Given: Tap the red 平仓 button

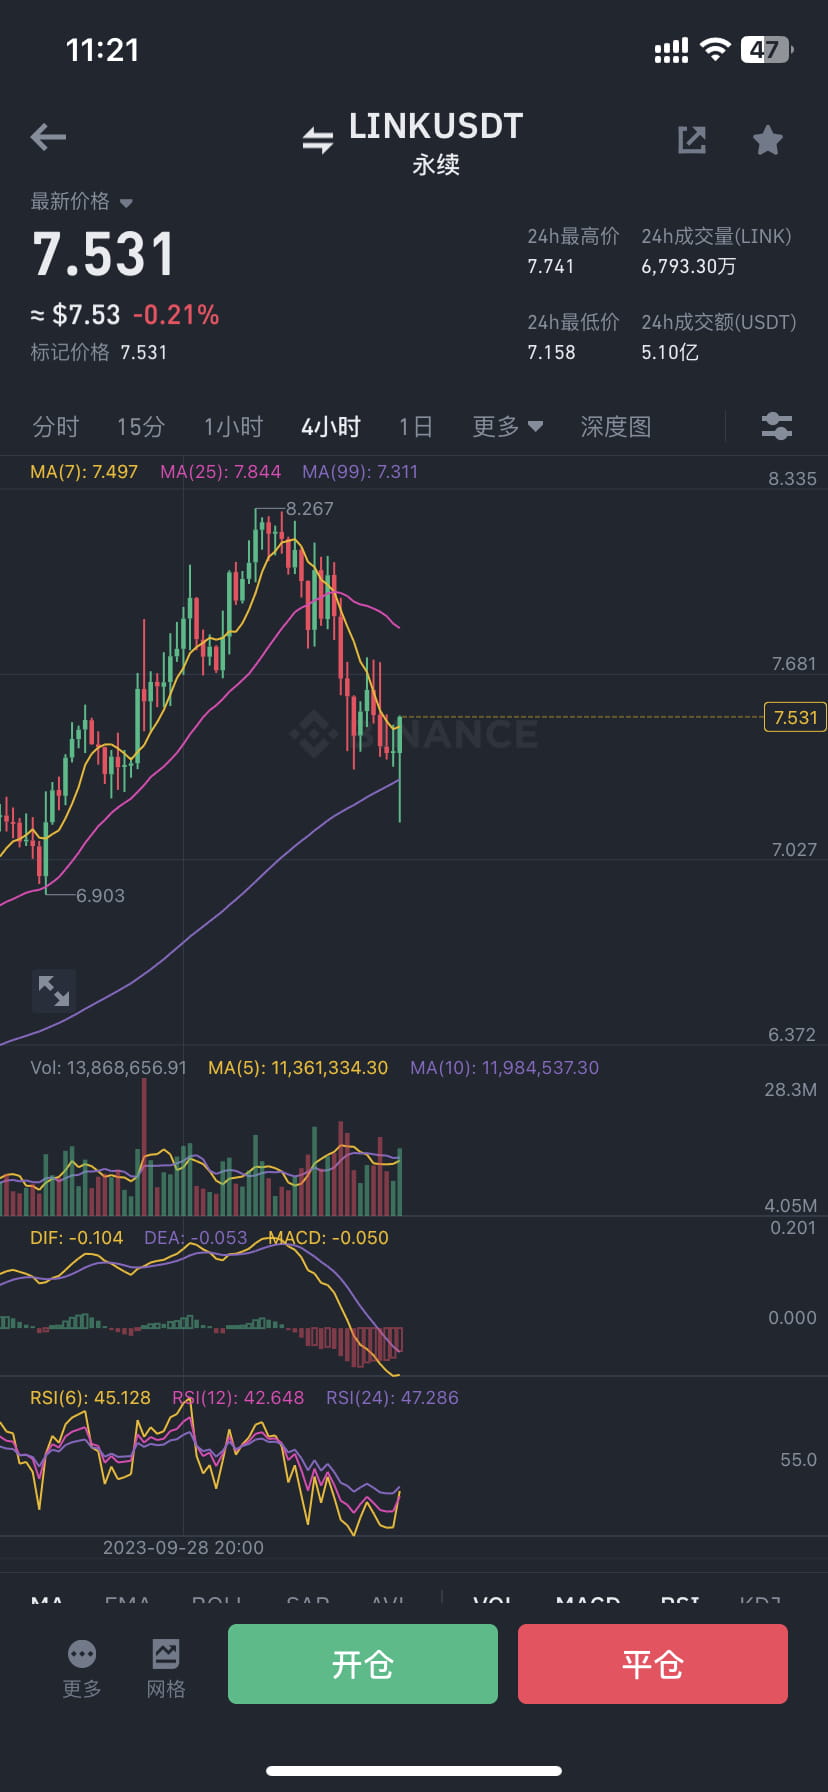Looking at the screenshot, I should coord(653,1664).
